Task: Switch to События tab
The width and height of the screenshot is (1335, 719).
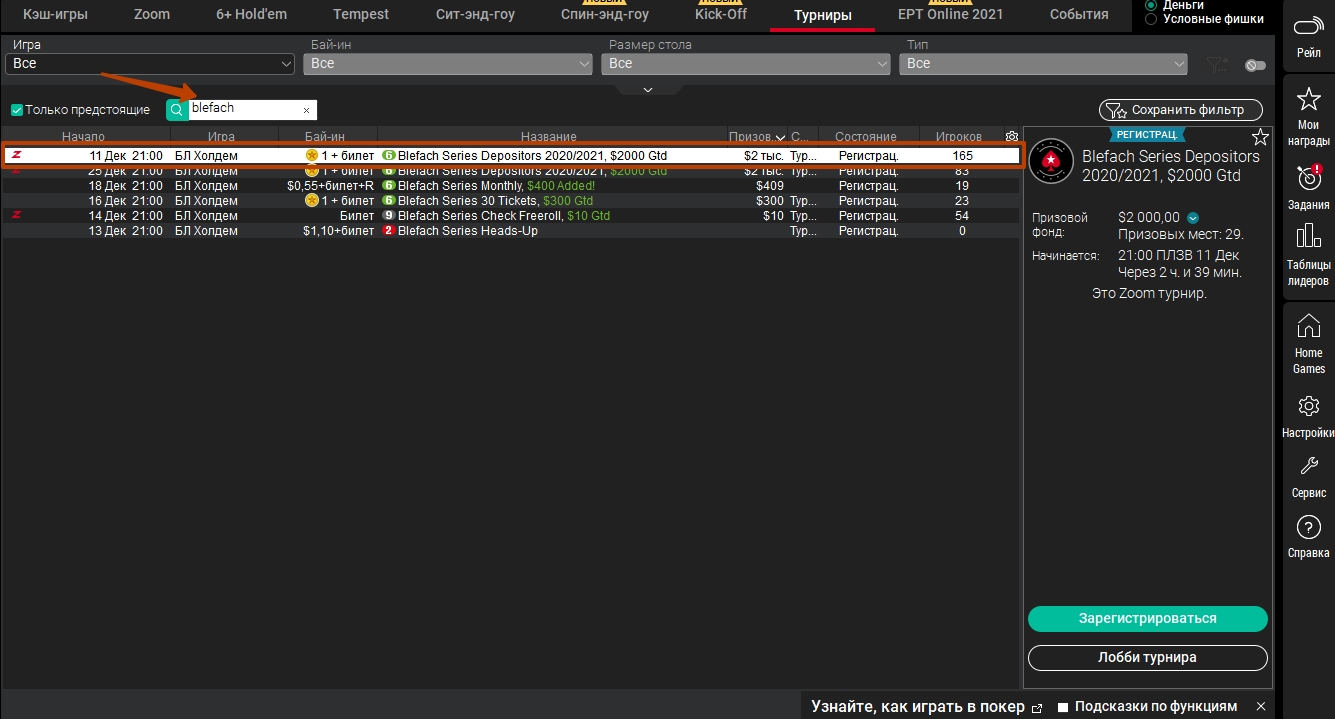Action: tap(1079, 14)
